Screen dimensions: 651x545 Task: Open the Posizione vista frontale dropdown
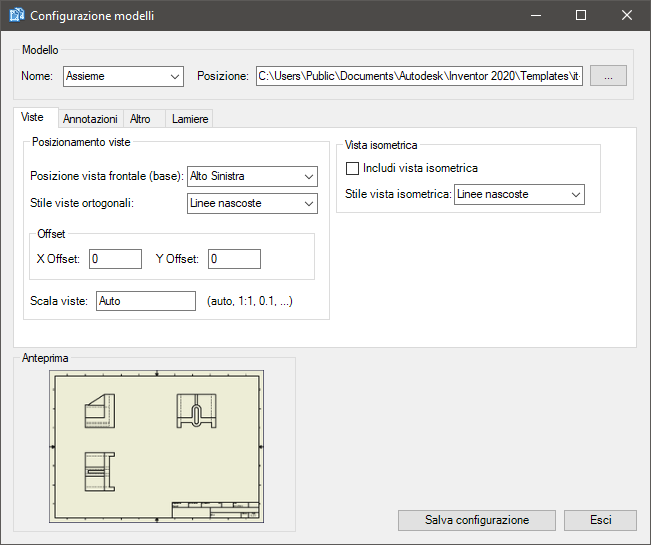(252, 176)
